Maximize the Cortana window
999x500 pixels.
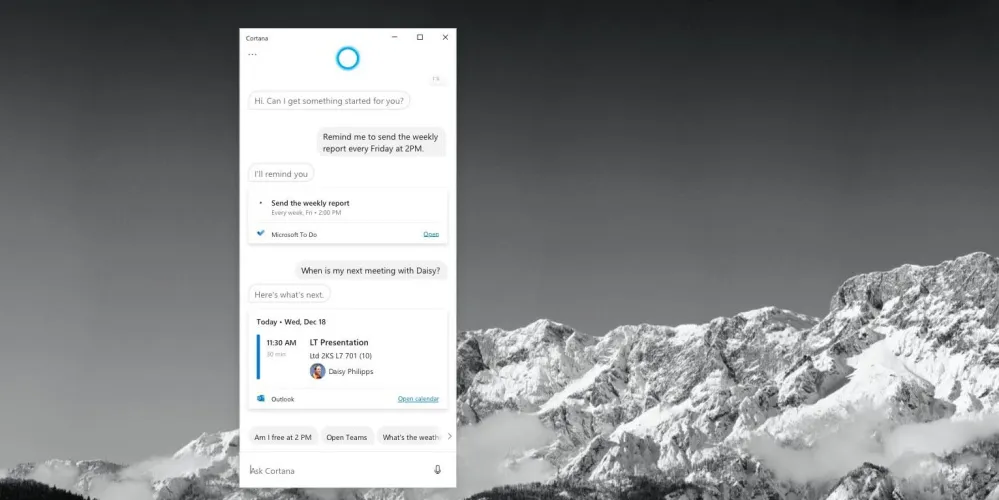[420, 38]
